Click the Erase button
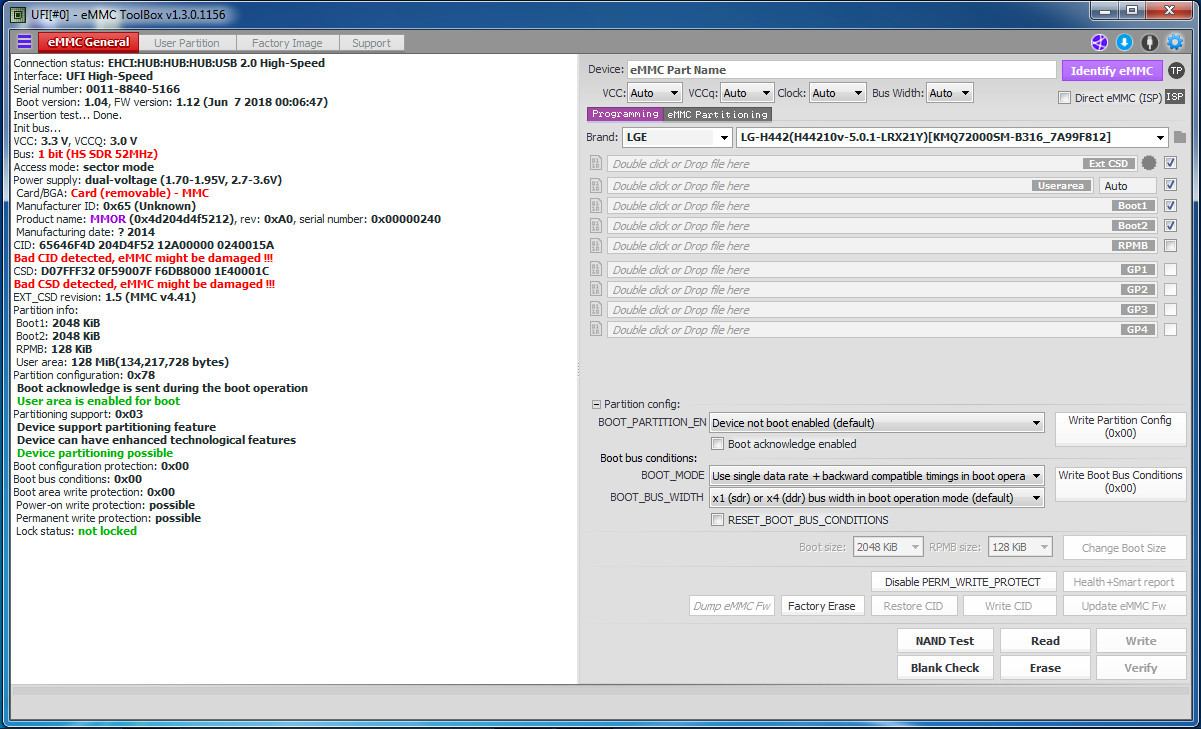Viewport: 1201px width, 729px height. [1045, 668]
